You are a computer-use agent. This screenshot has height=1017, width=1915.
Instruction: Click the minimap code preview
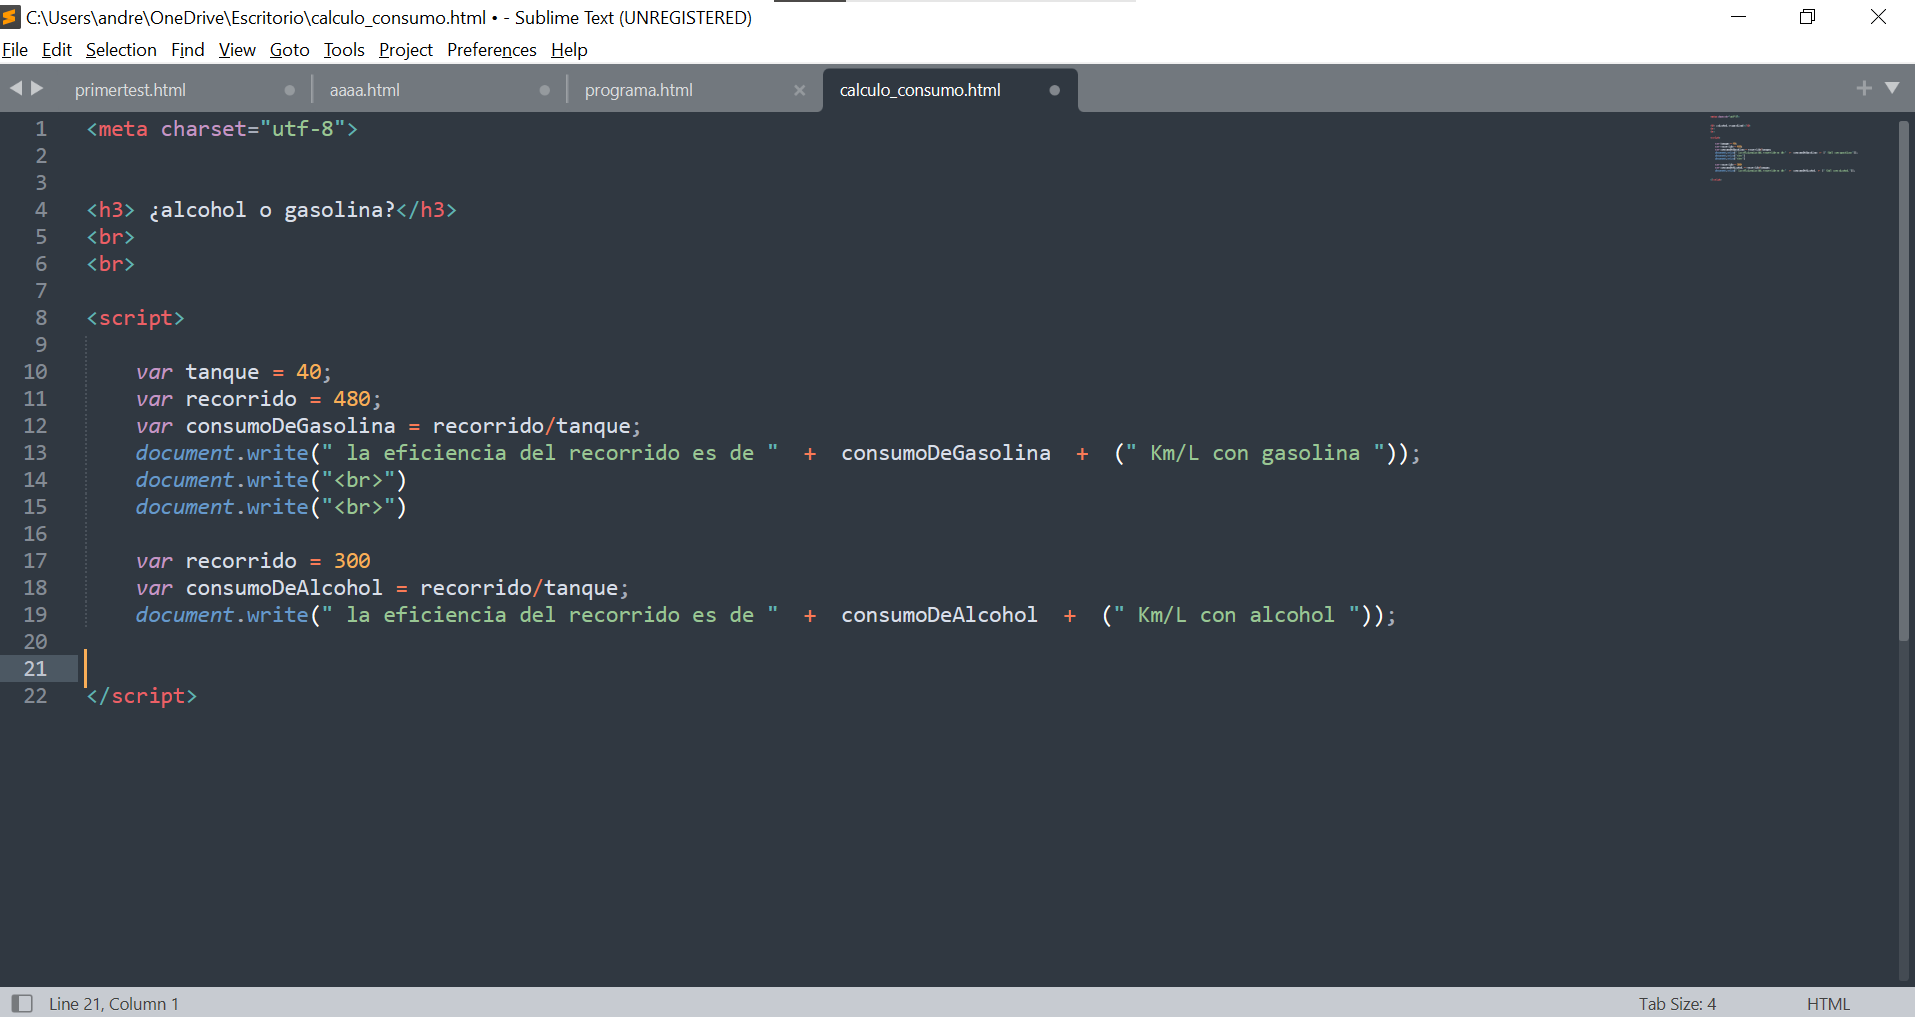(1783, 148)
